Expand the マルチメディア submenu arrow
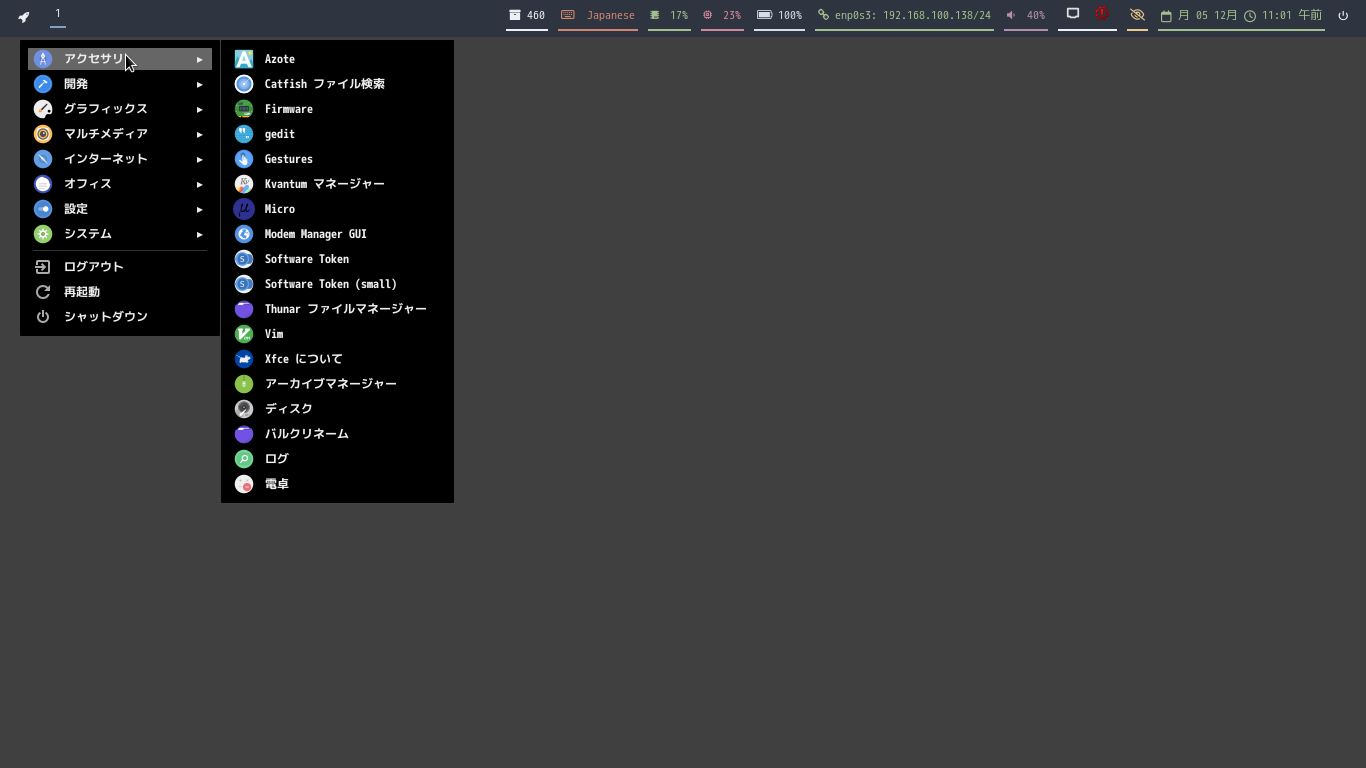This screenshot has height=768, width=1366. point(200,135)
